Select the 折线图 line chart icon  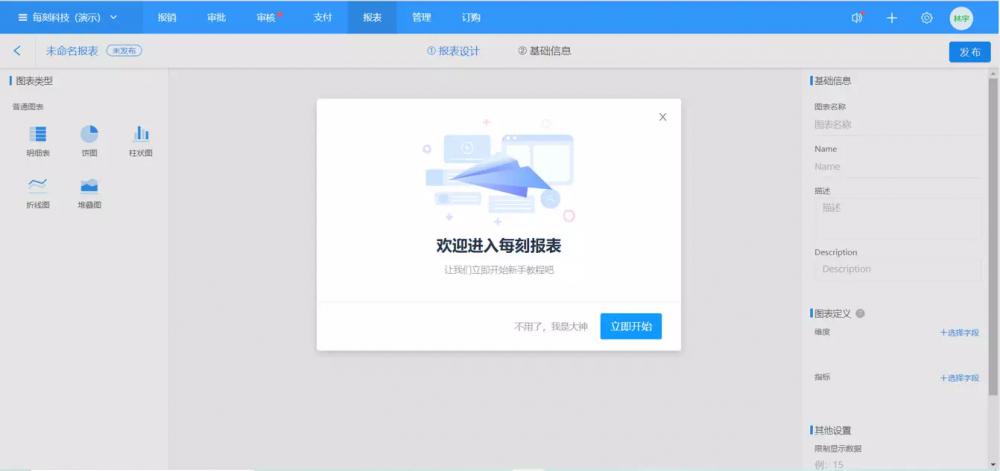click(x=38, y=185)
